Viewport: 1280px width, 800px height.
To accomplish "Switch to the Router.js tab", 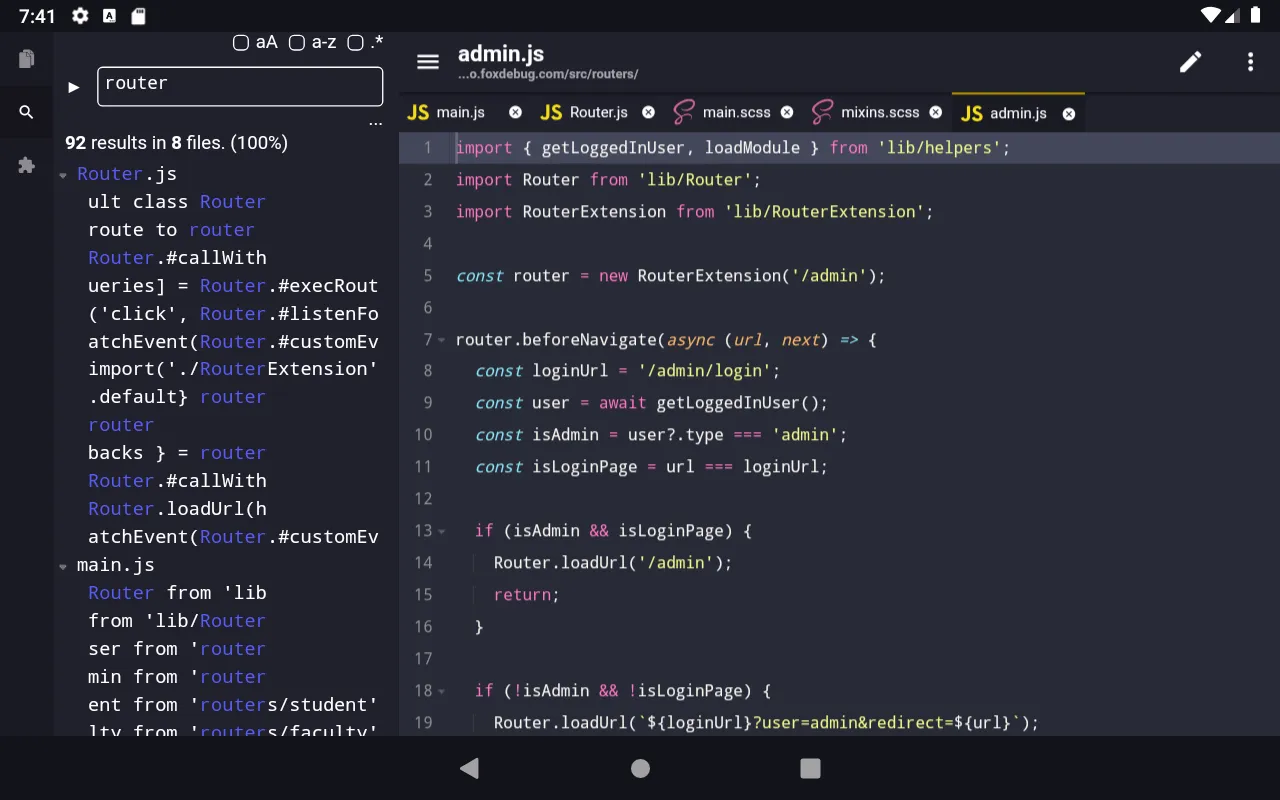I will click(x=599, y=113).
